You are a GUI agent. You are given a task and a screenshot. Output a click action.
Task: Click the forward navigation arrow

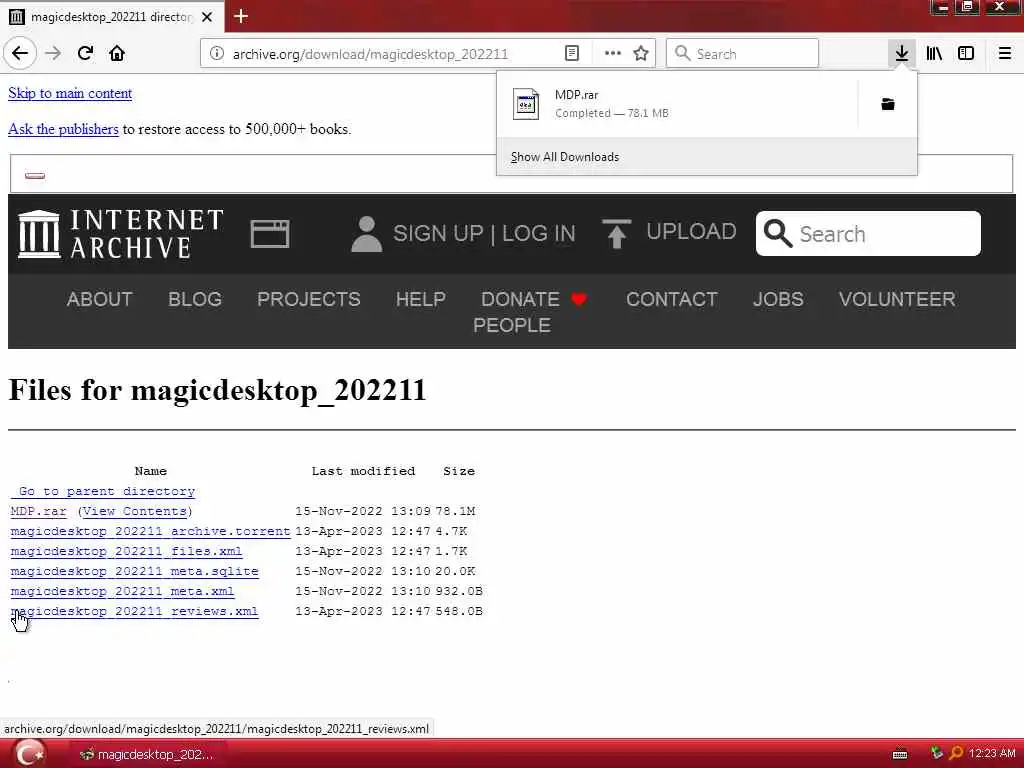[53, 54]
